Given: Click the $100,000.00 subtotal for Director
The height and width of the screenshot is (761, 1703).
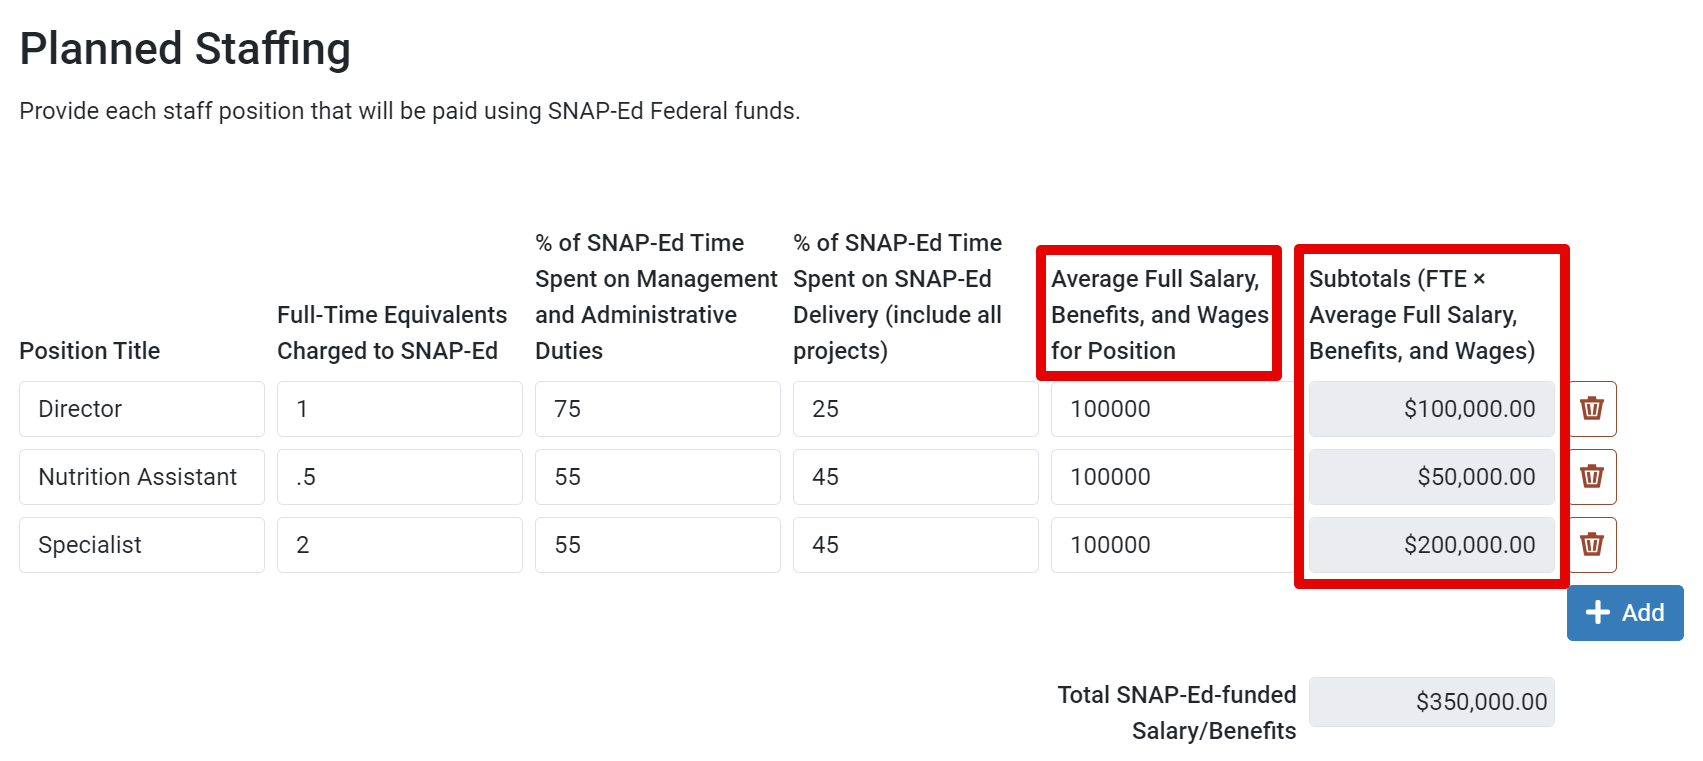Looking at the screenshot, I should (x=1431, y=409).
